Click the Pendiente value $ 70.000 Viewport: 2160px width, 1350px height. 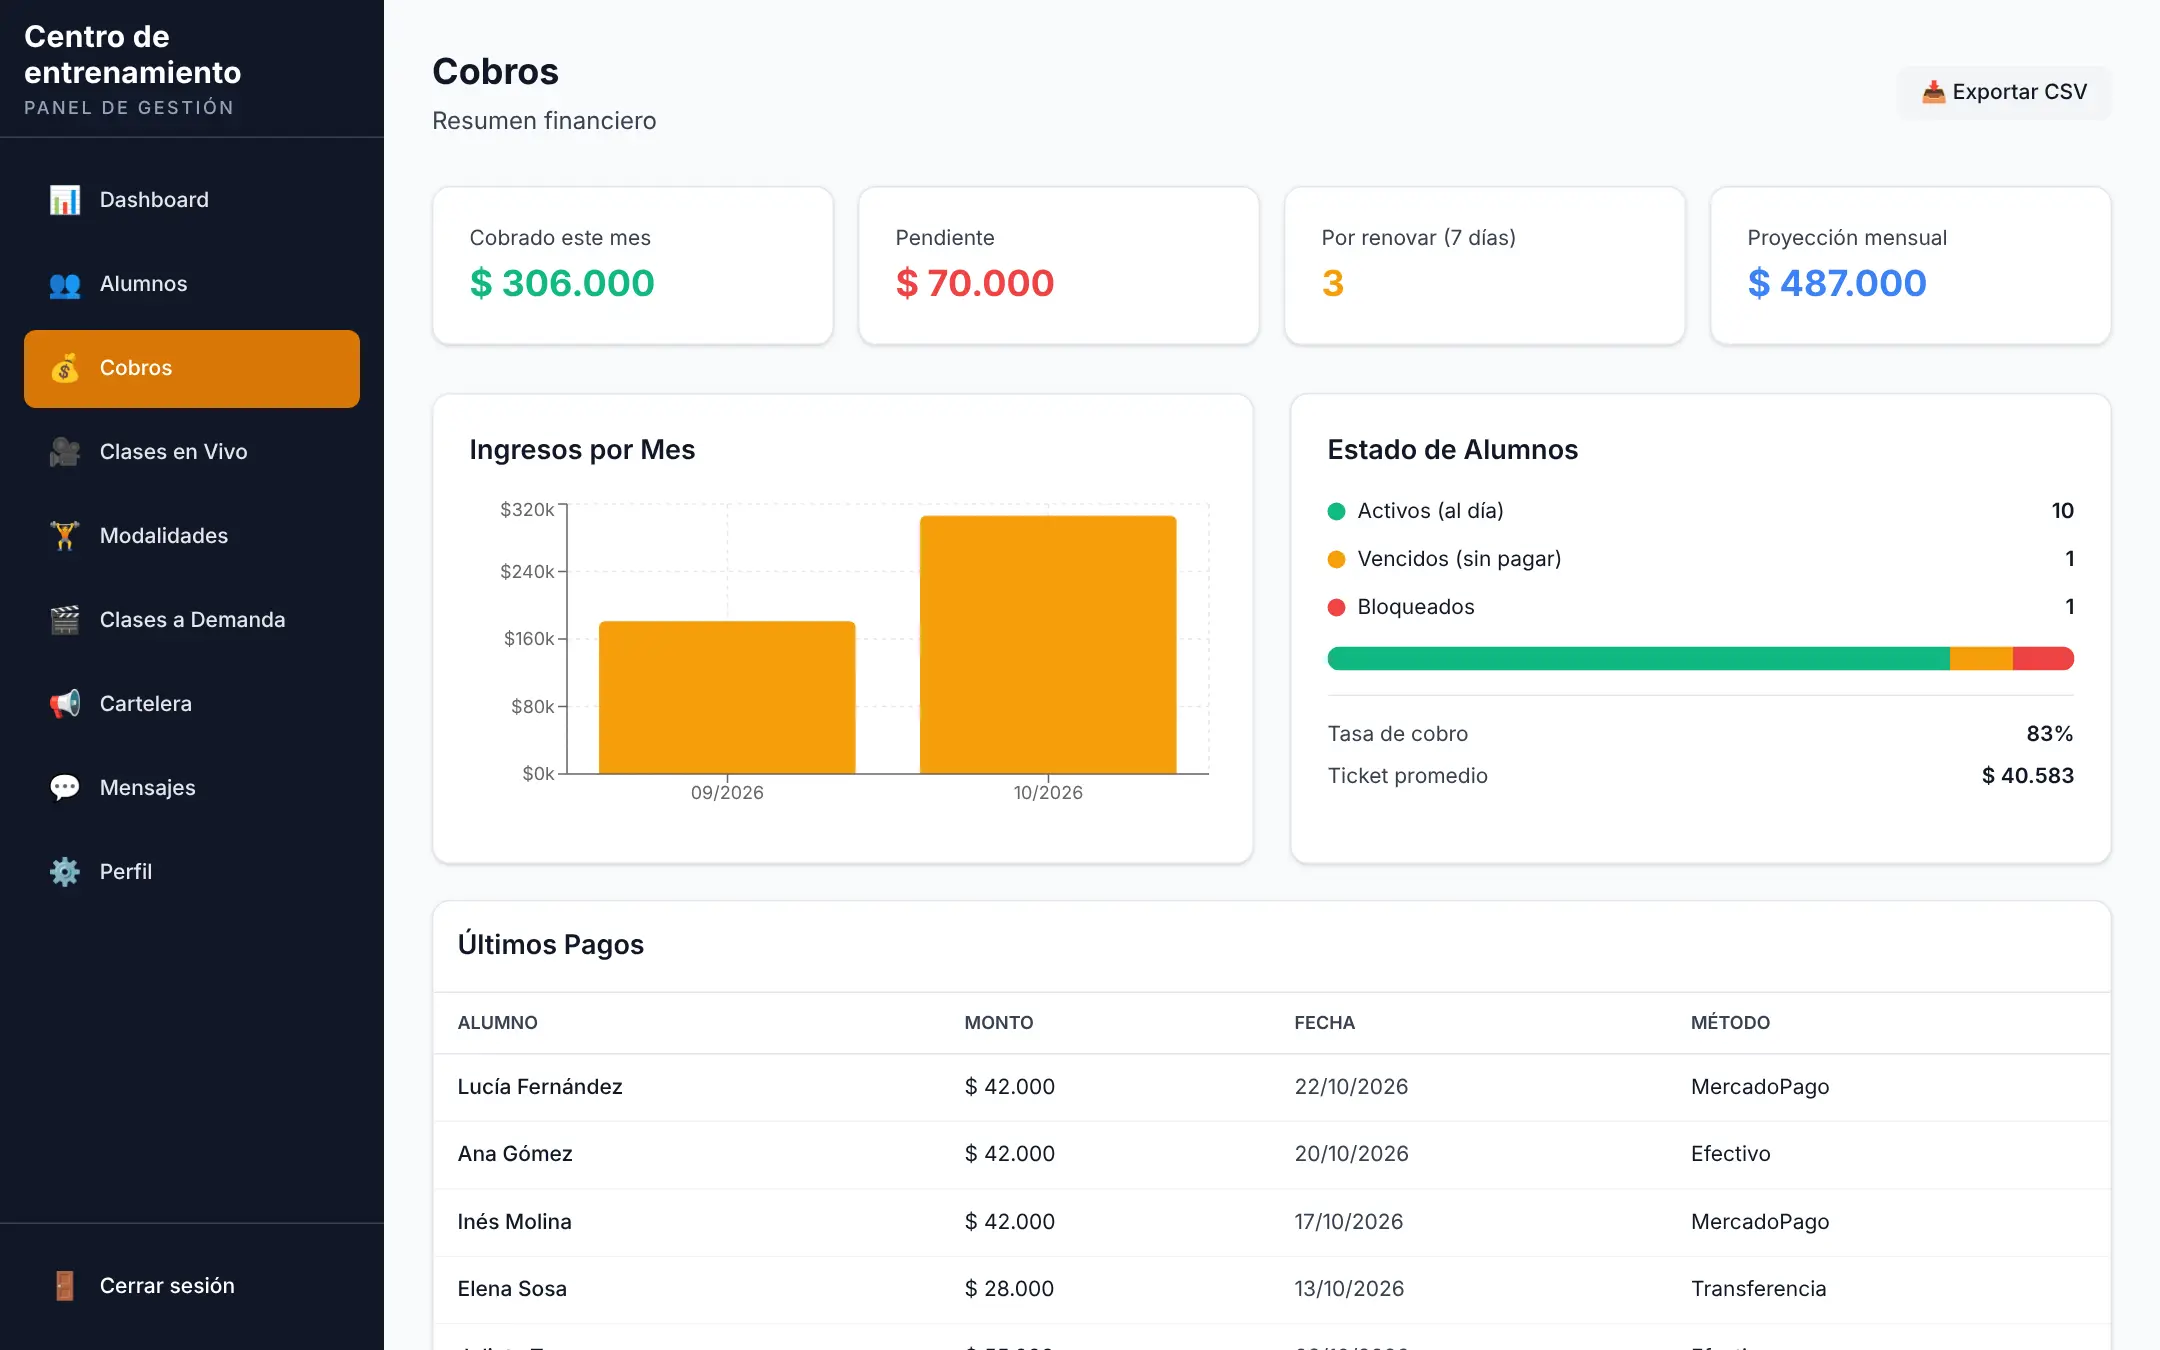(x=975, y=283)
